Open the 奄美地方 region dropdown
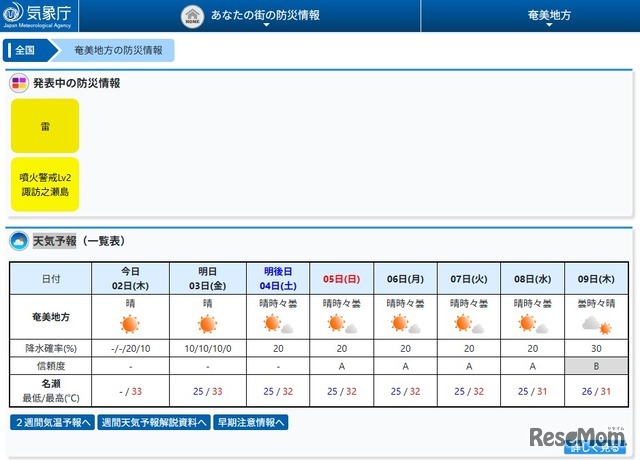640x460 pixels. (x=549, y=16)
